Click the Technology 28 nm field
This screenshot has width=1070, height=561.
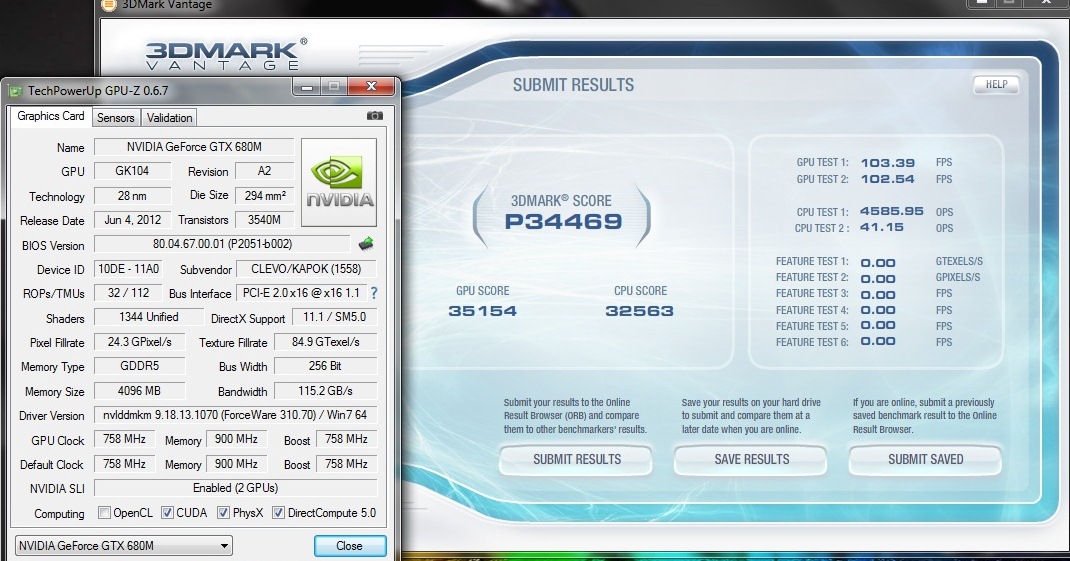(x=132, y=195)
